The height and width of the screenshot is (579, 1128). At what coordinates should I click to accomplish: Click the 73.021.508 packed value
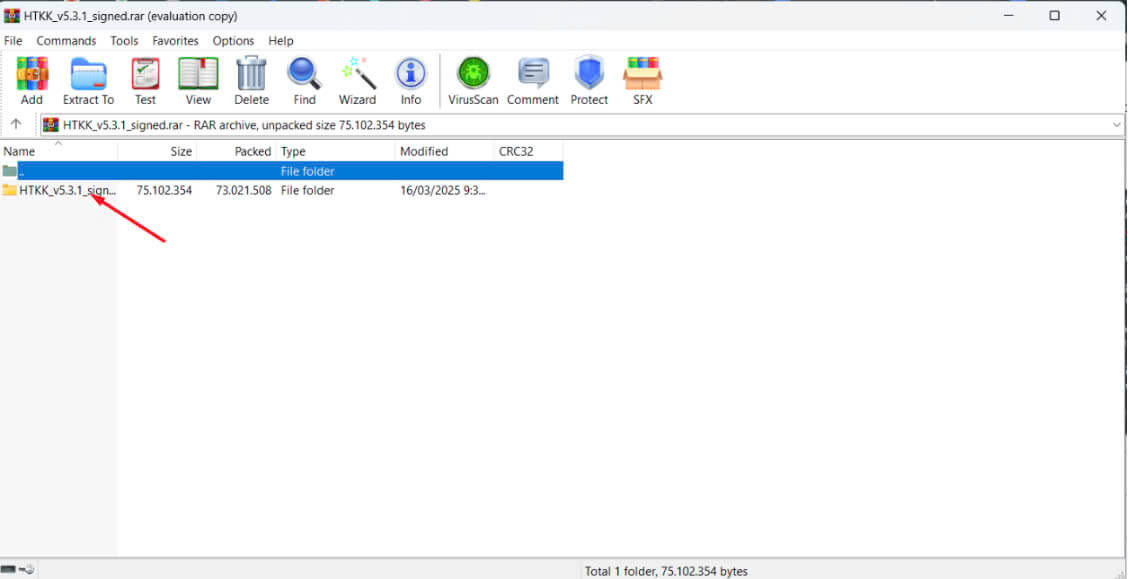(243, 191)
